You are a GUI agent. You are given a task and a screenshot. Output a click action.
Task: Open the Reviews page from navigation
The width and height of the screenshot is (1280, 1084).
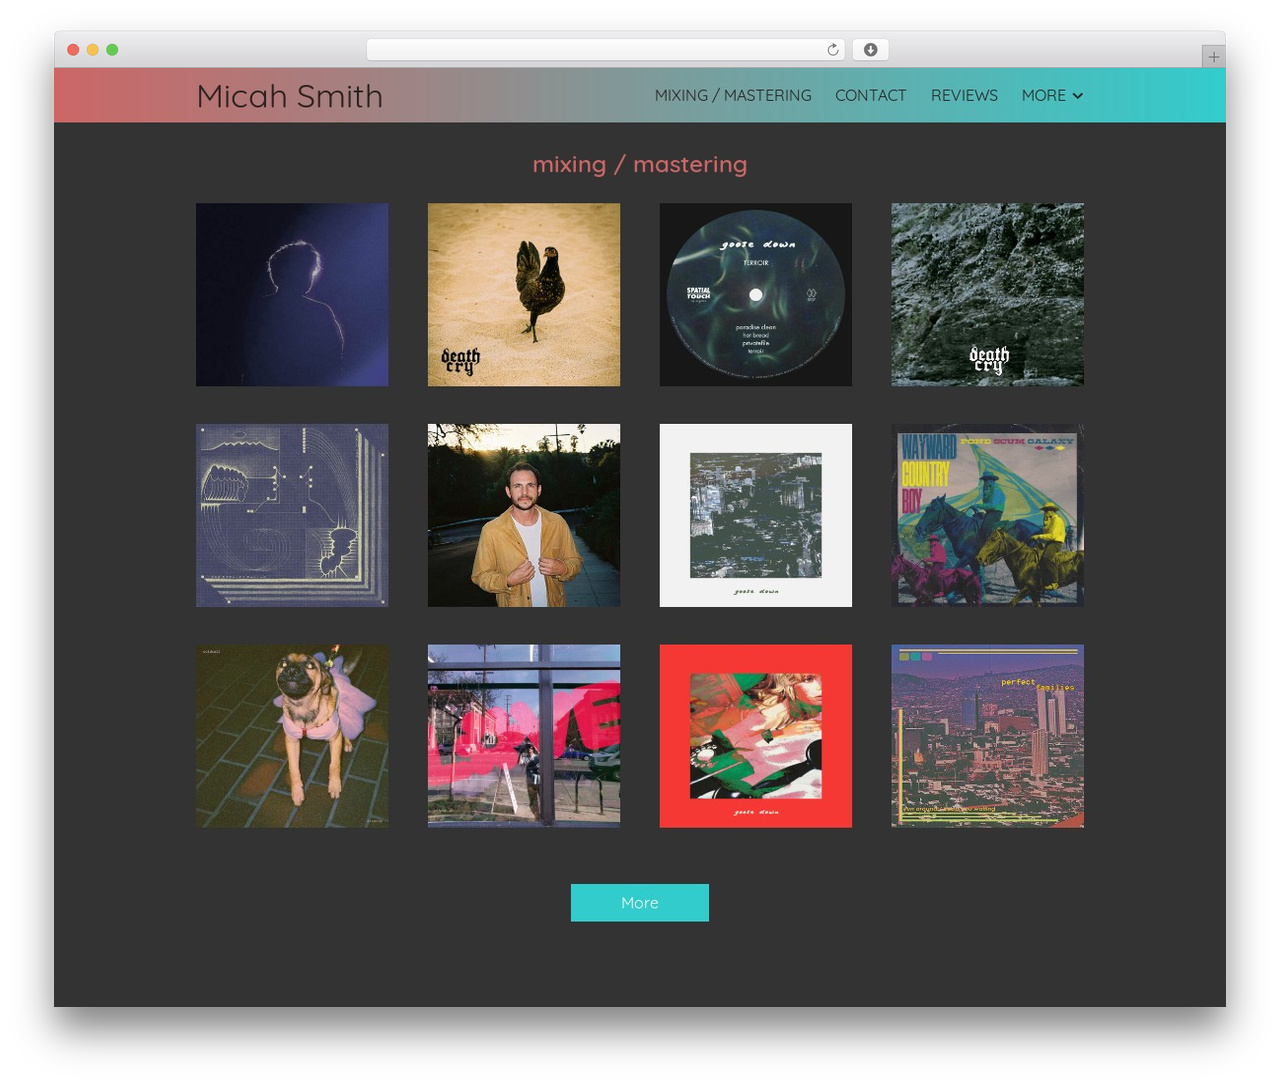coord(964,95)
